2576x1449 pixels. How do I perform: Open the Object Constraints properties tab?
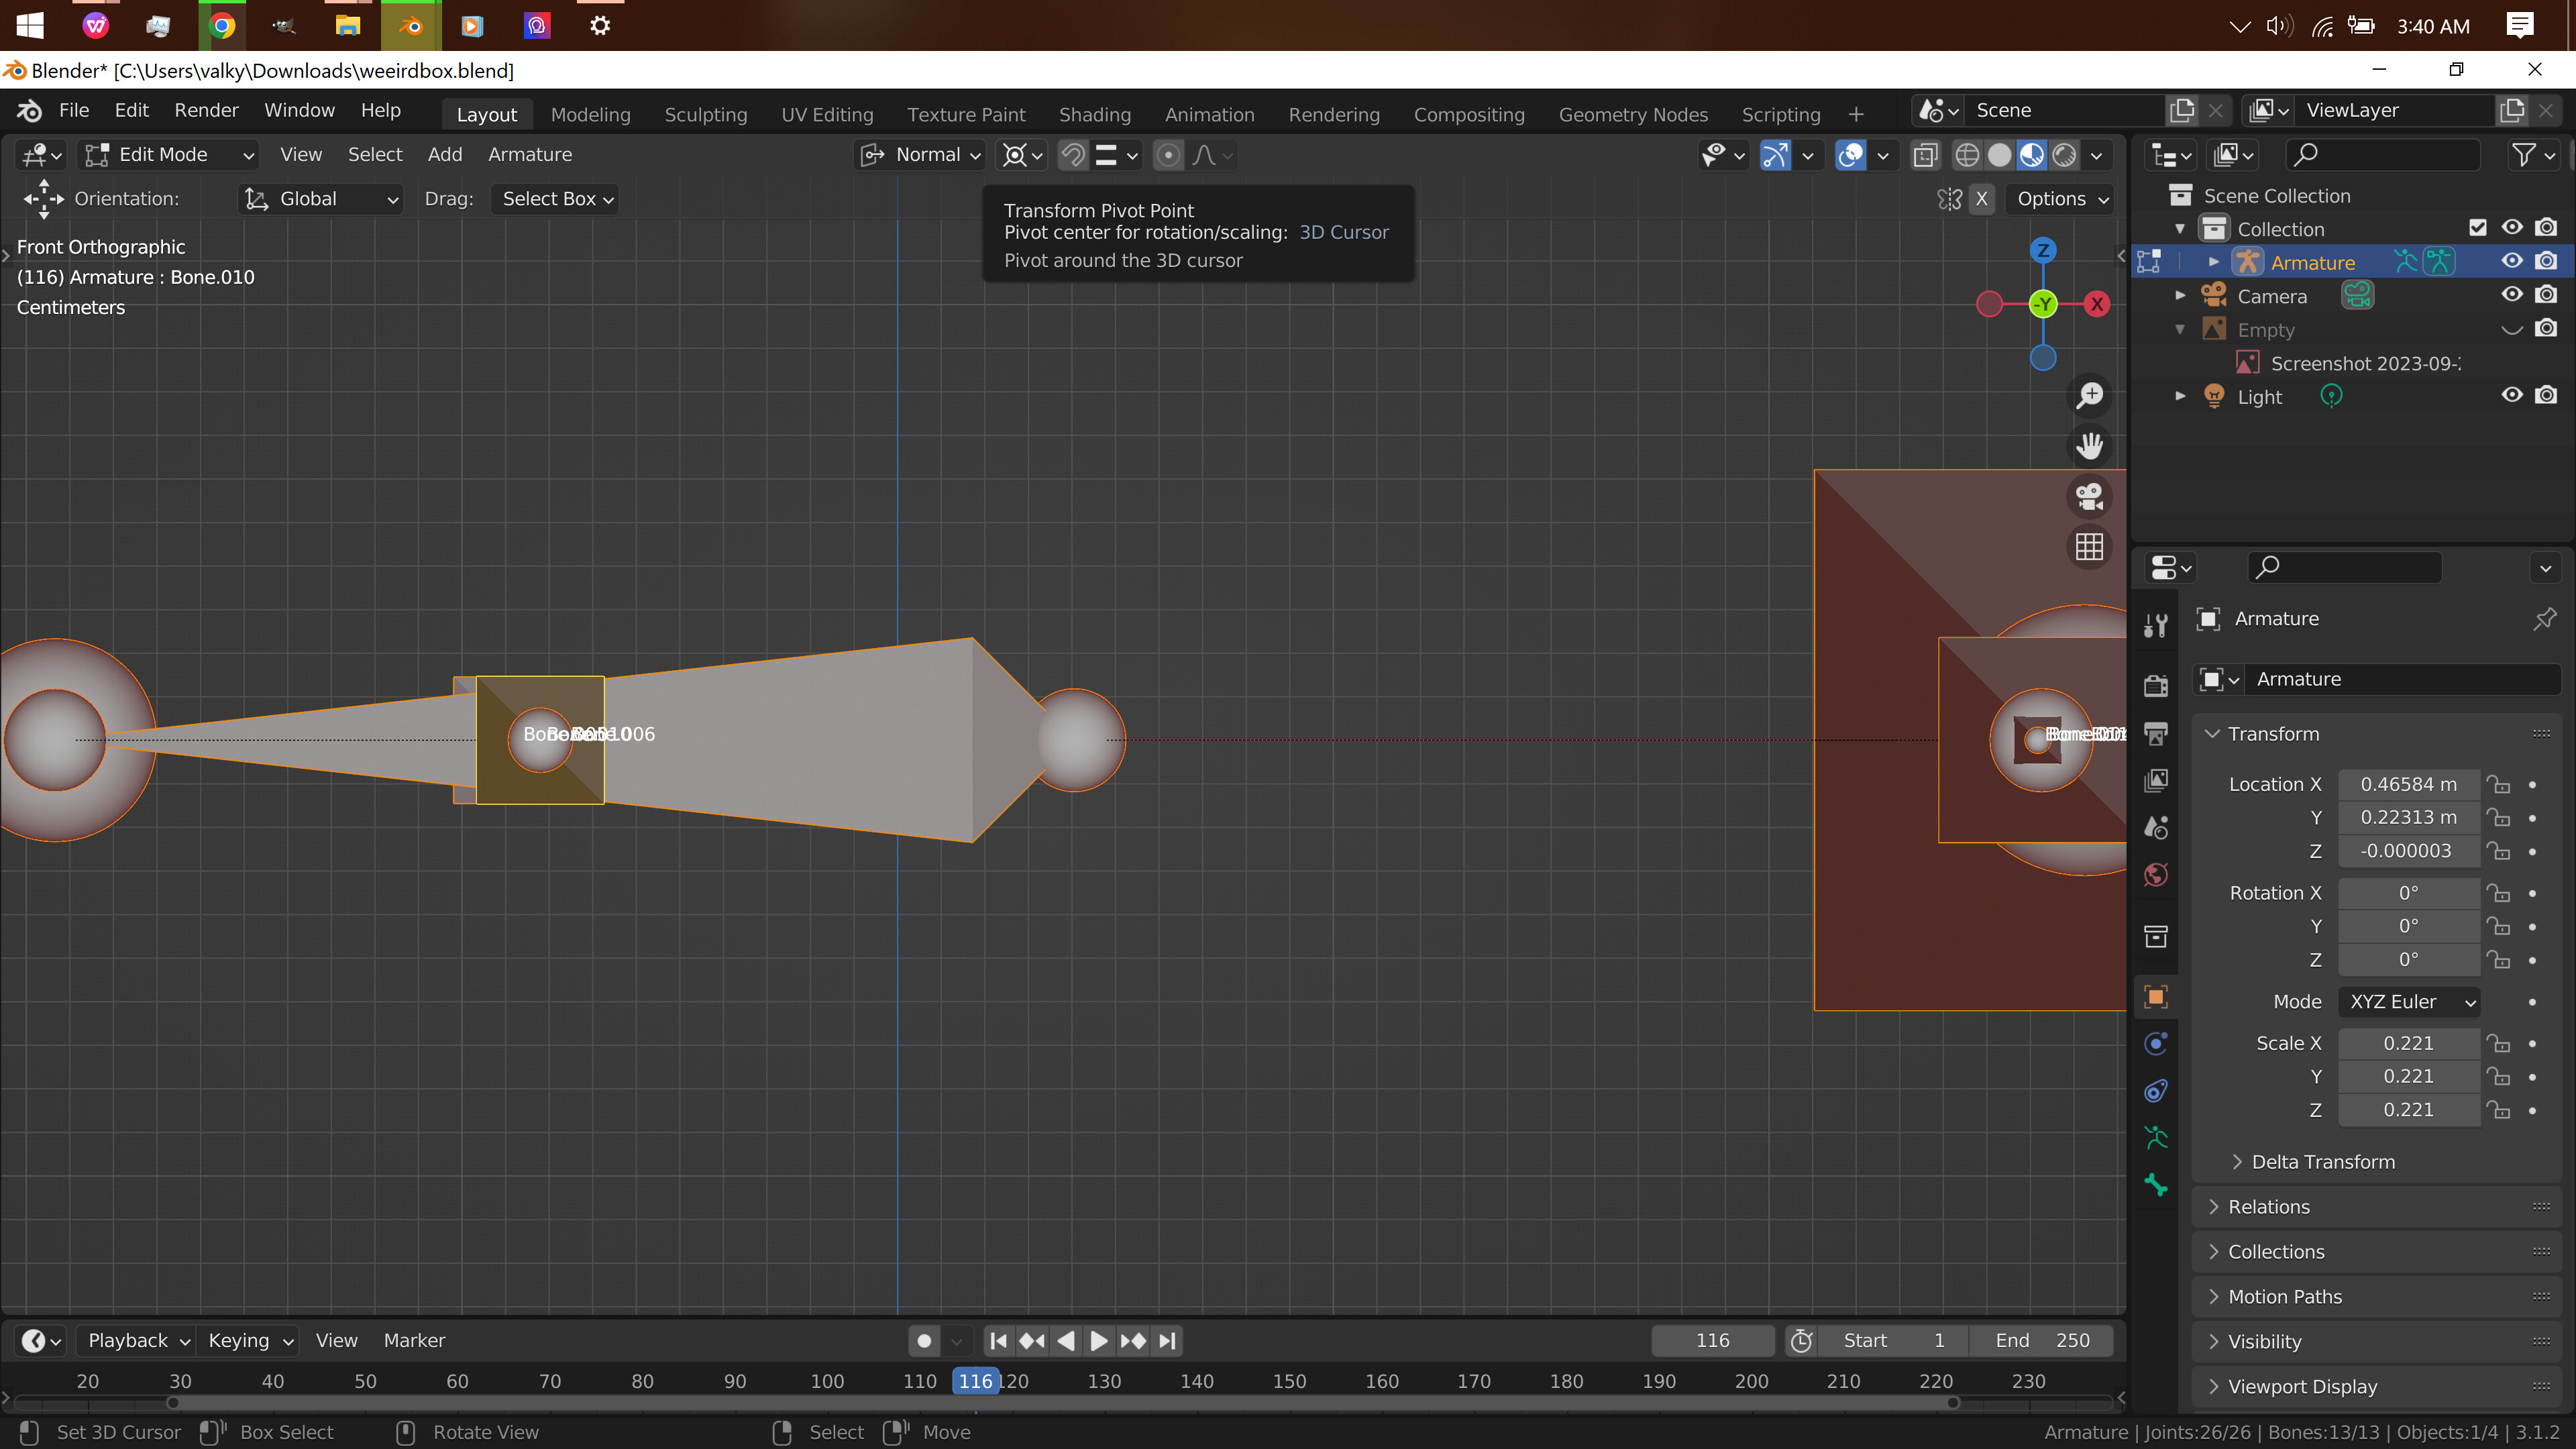pyautogui.click(x=2156, y=1091)
